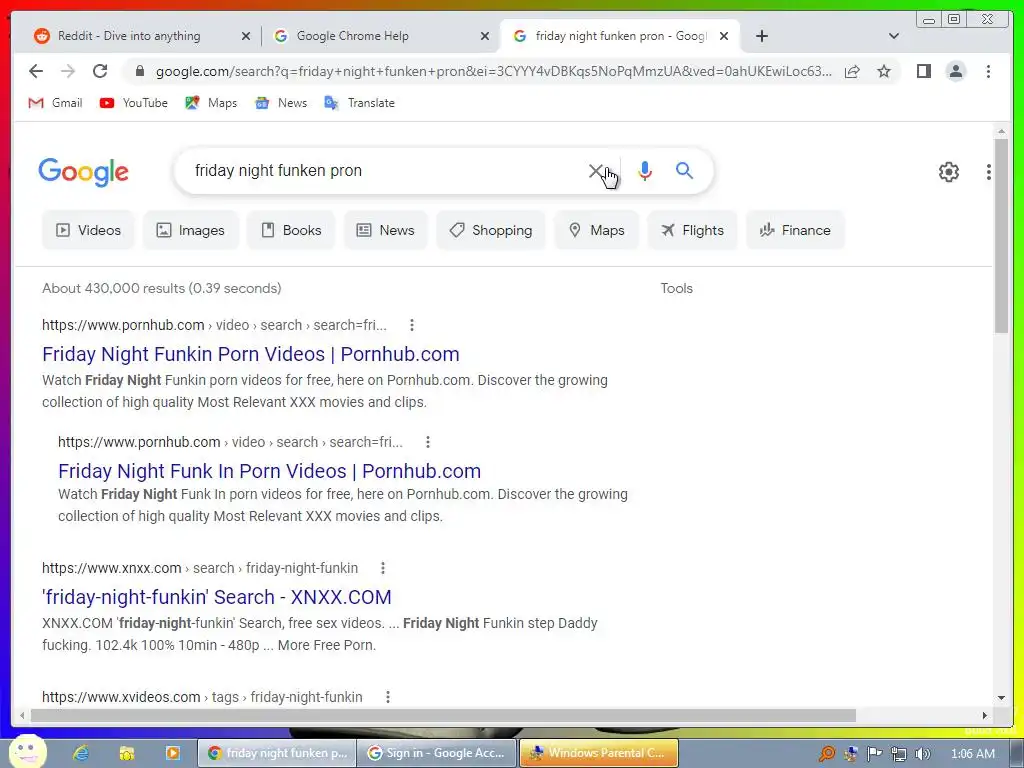Start voice search with the microphone
1024x768 pixels.
[645, 171]
